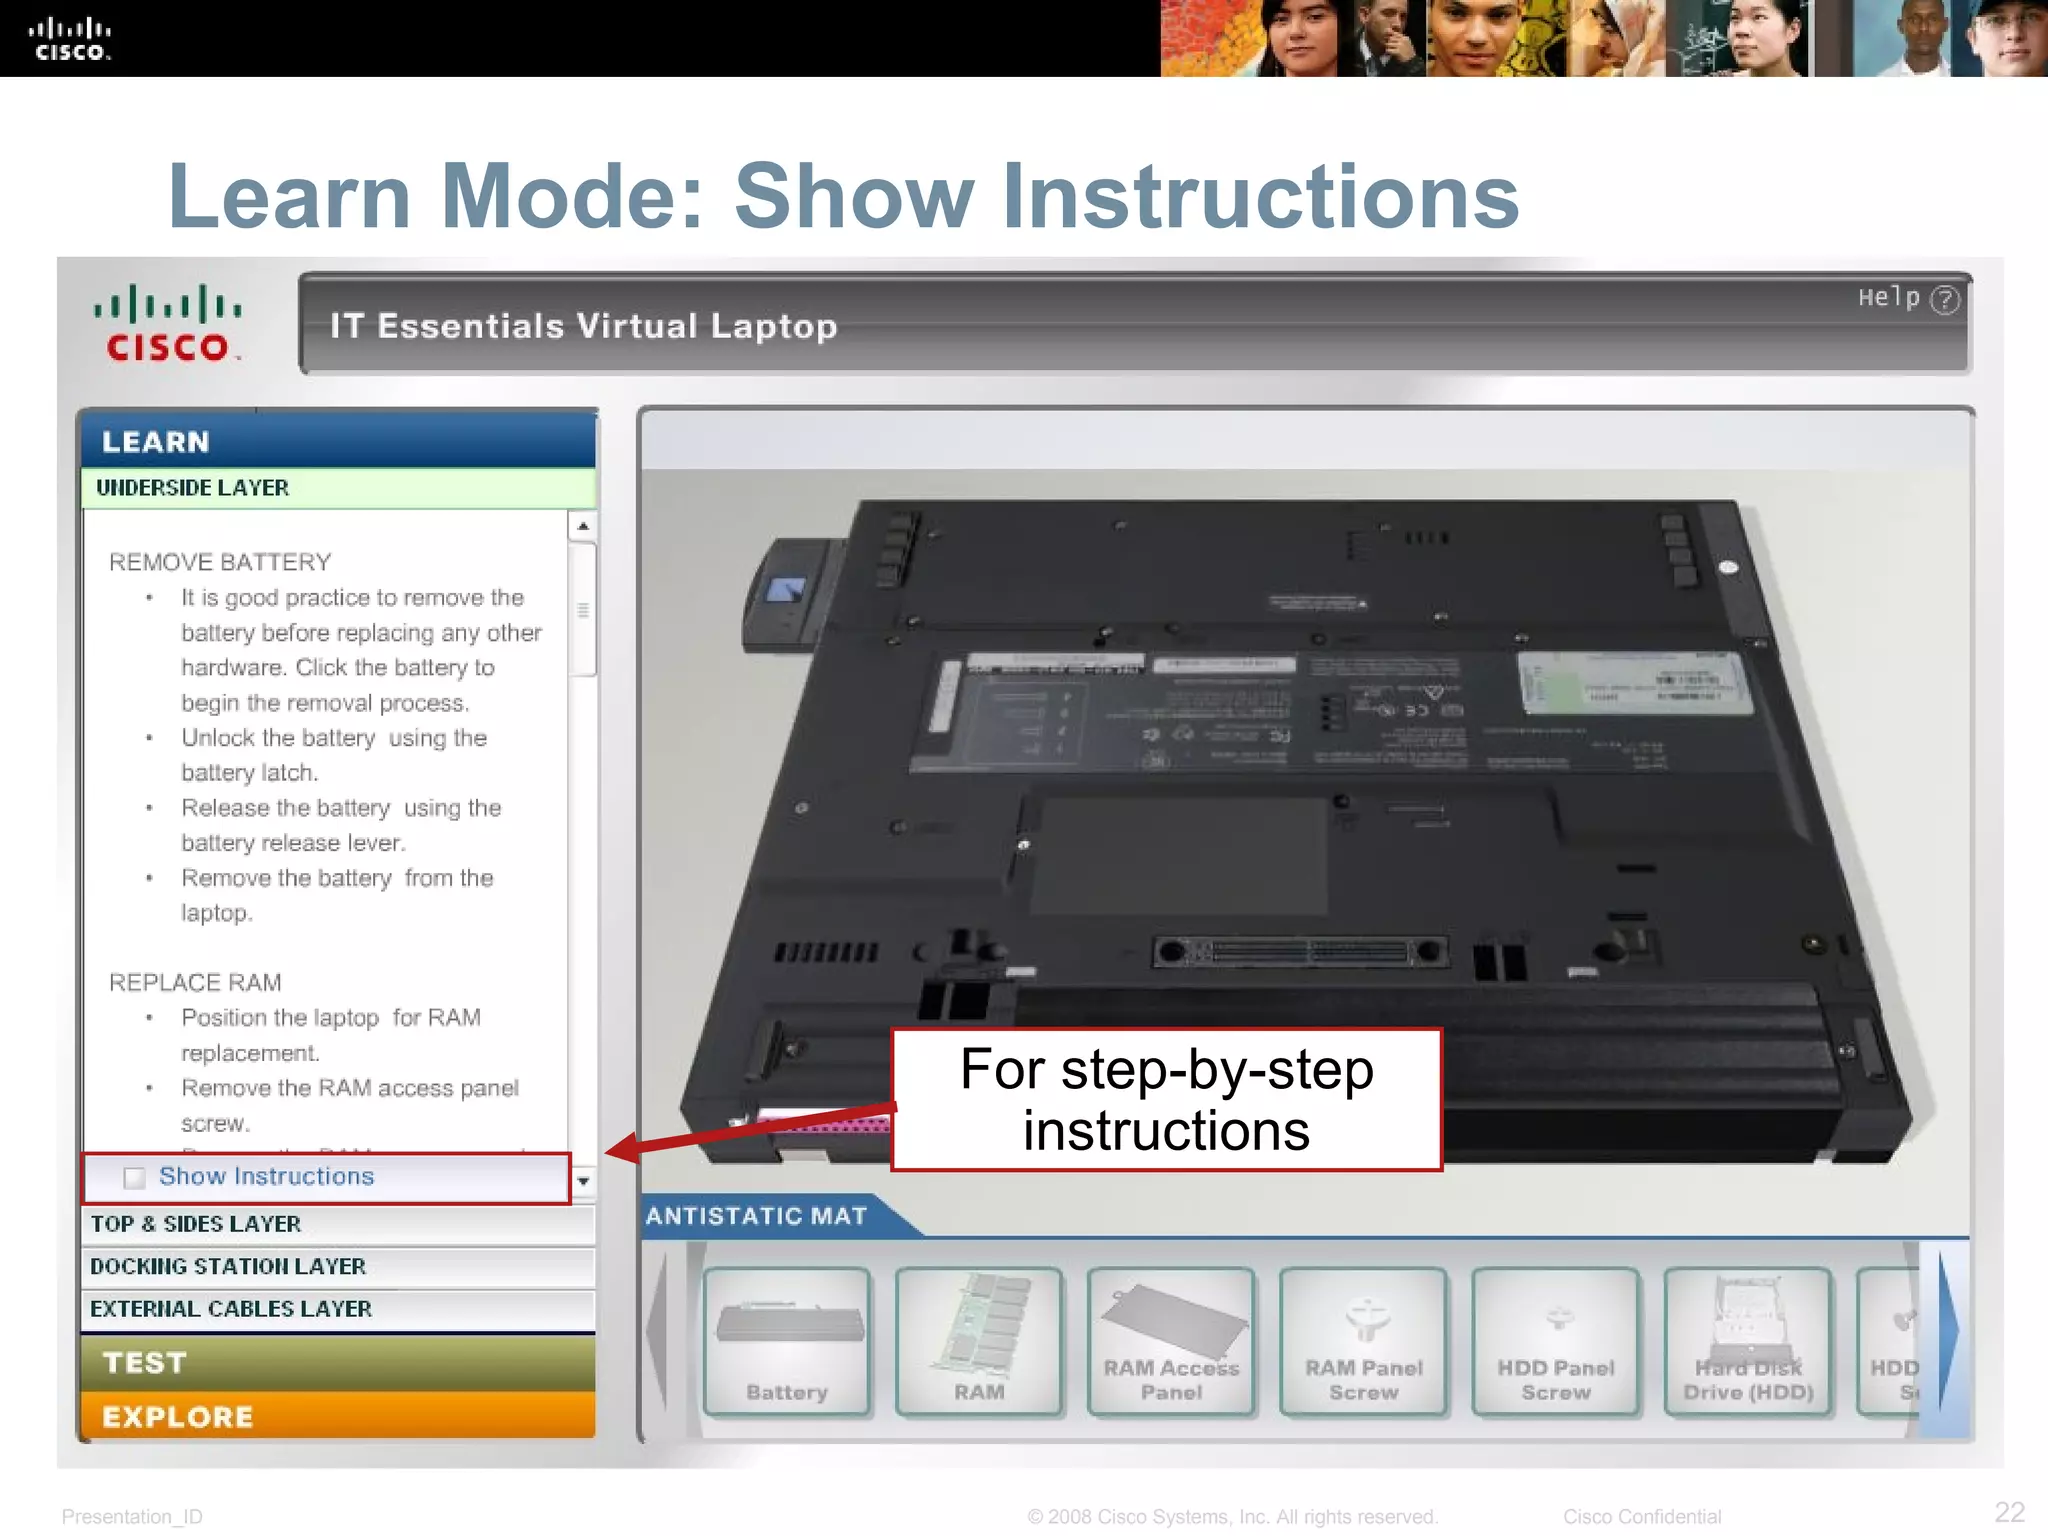Click "Remove the battery from the laptop" step
This screenshot has height=1536, width=2048.
coord(337,895)
